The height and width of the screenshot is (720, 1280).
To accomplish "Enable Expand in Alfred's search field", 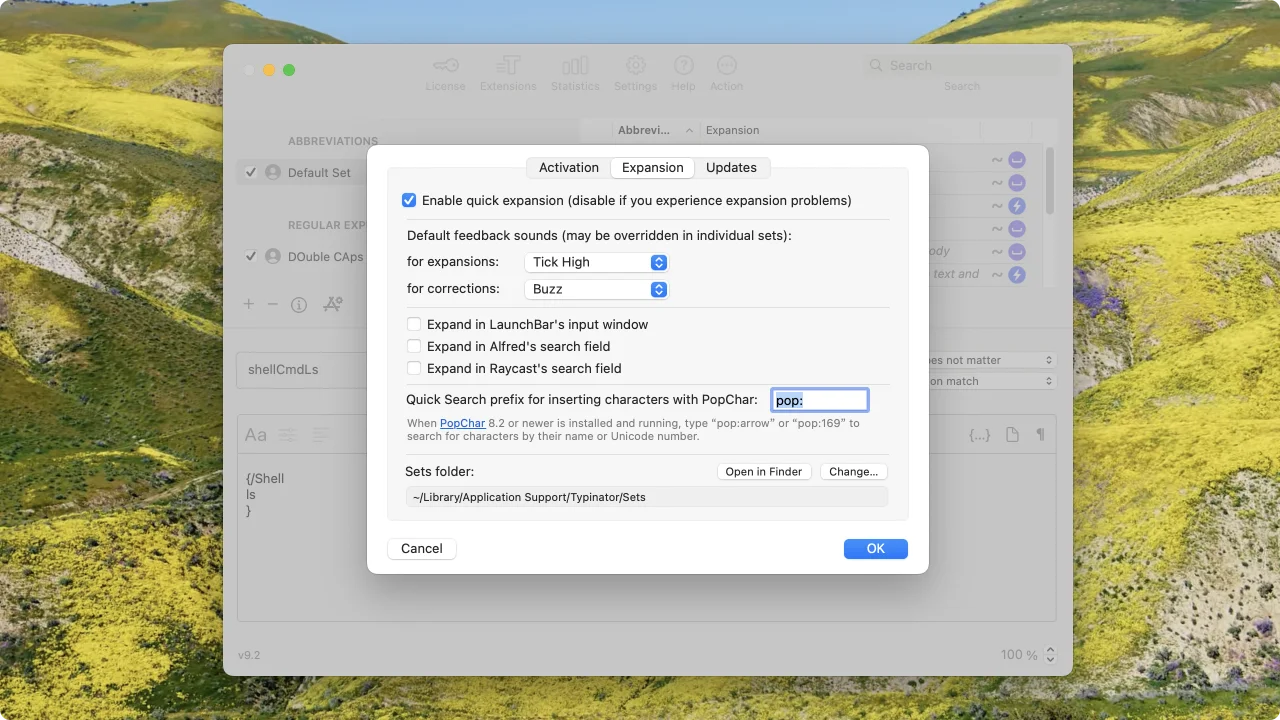I will [x=414, y=346].
